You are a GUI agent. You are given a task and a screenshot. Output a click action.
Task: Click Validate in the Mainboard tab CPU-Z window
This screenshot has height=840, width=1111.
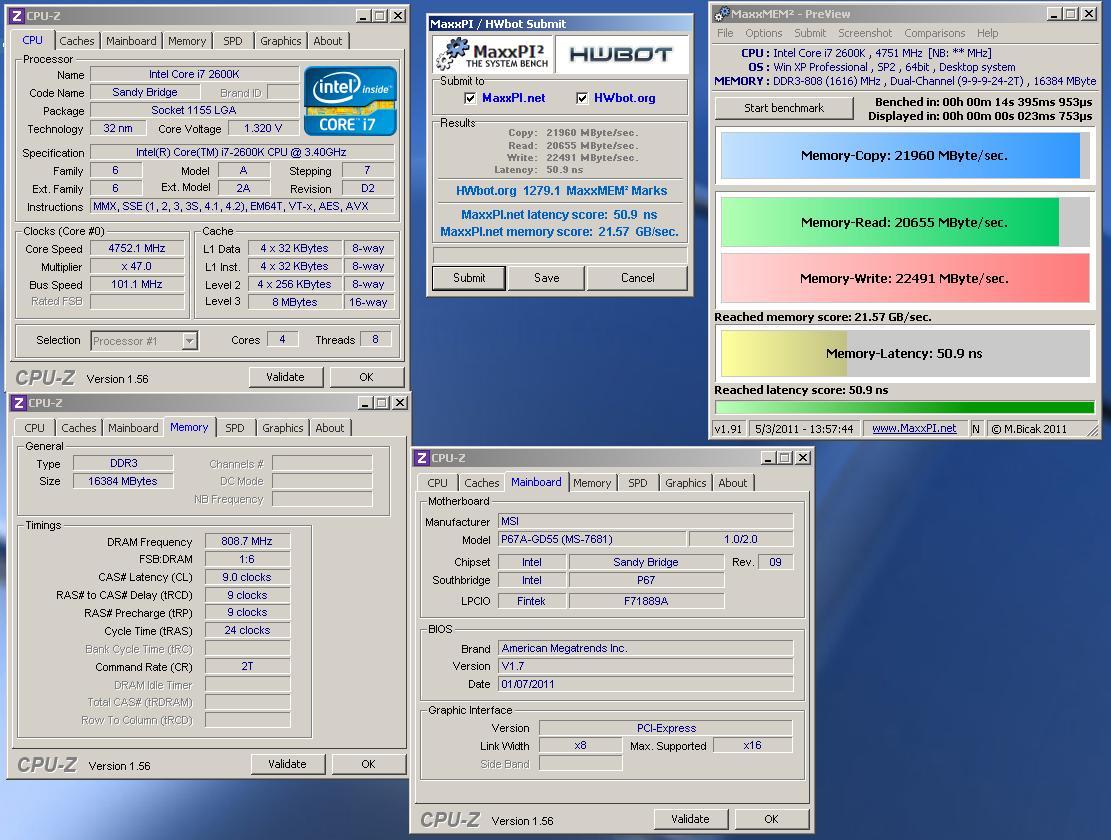click(x=690, y=819)
